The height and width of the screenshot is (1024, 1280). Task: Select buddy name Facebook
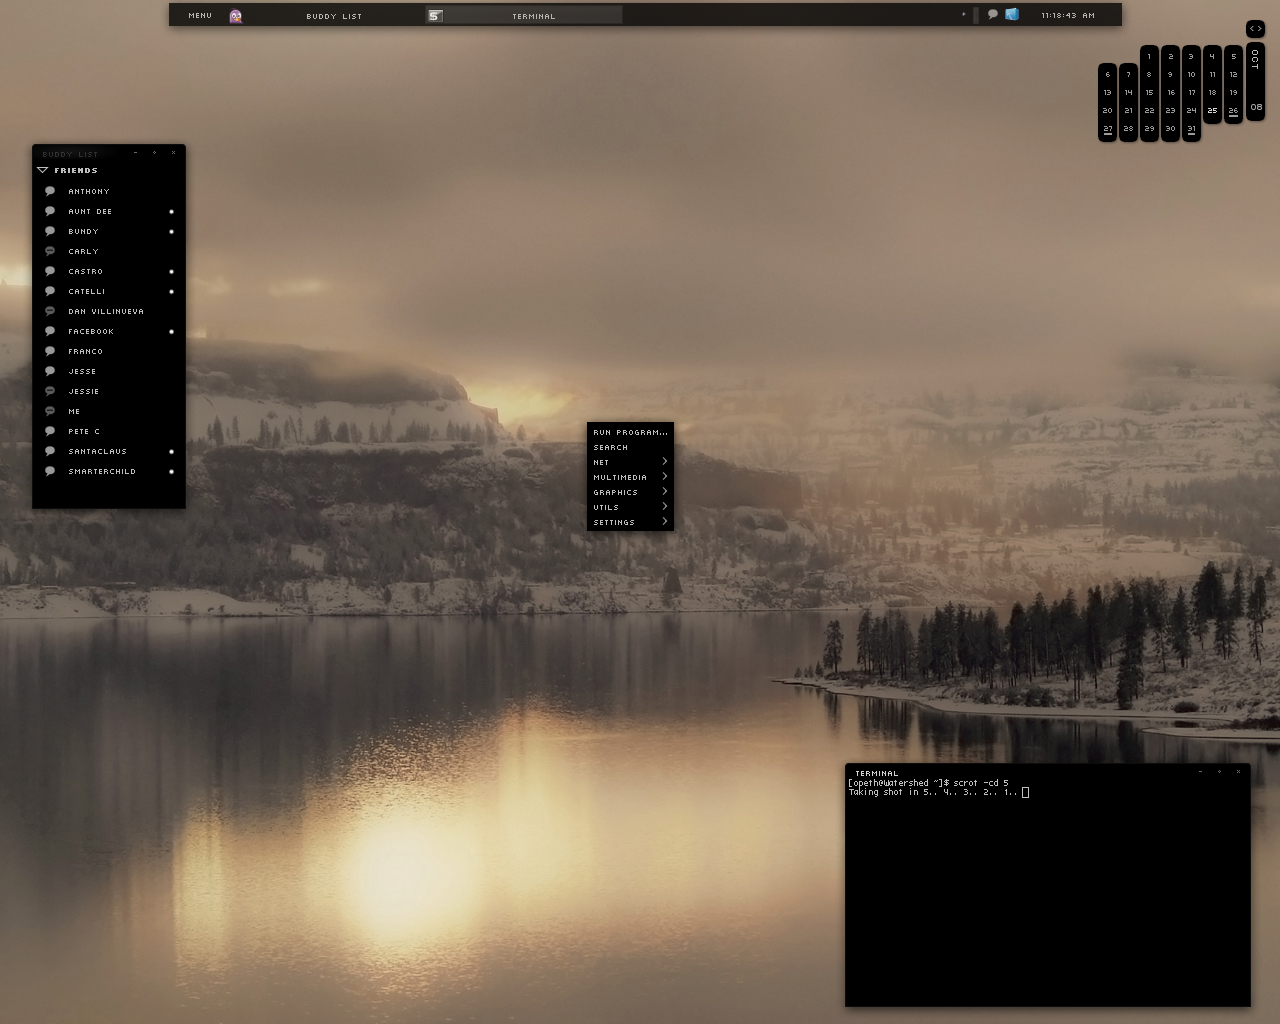(91, 331)
